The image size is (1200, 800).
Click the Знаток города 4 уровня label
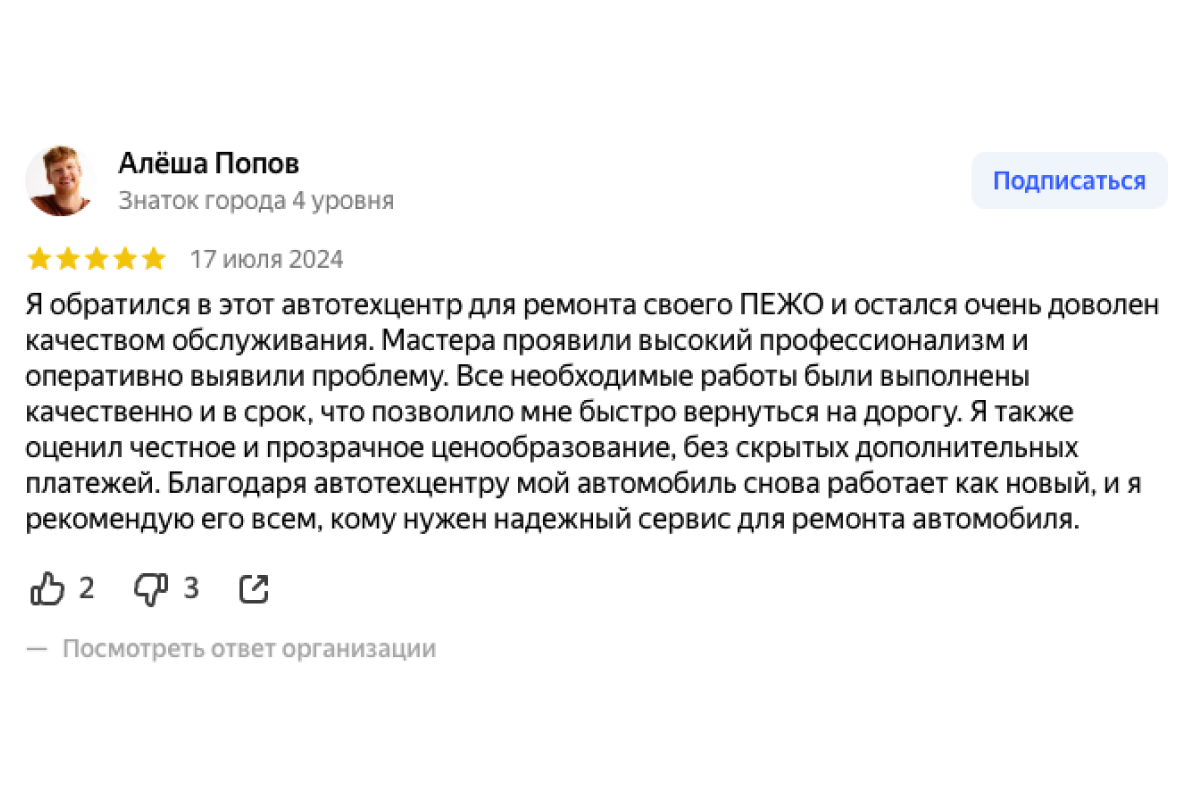tap(256, 200)
